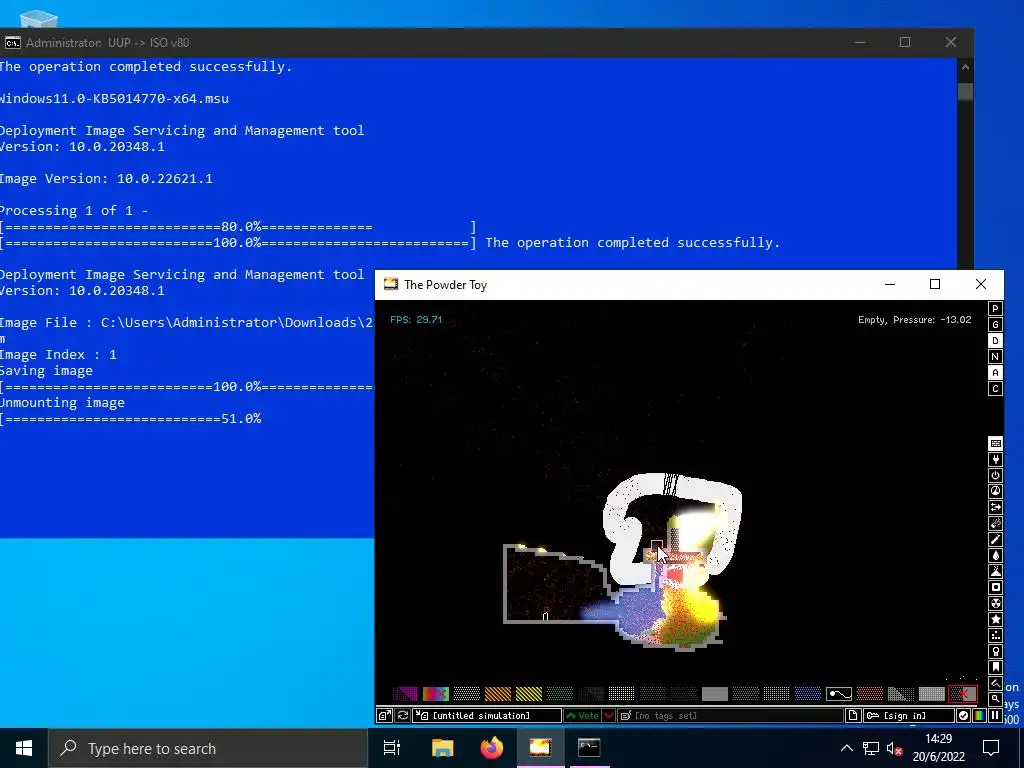The width and height of the screenshot is (1024, 768).
Task: Launch Firefox from the taskbar
Action: point(492,748)
